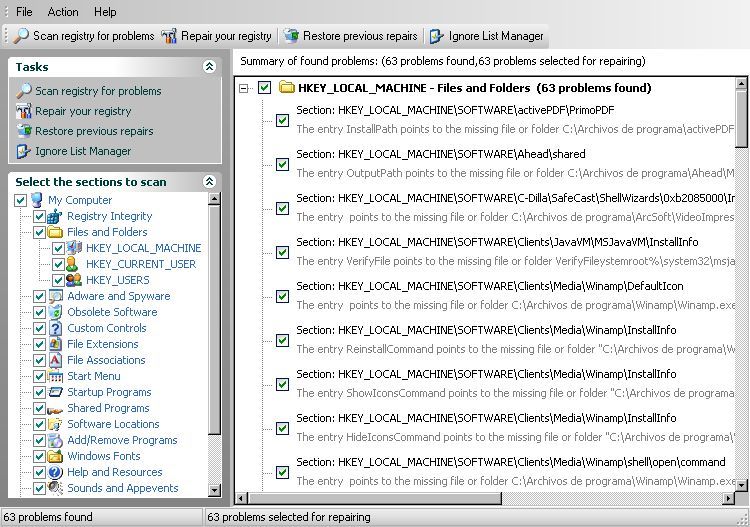The width and height of the screenshot is (750, 527).
Task: Select the Winamp\shell\open\command section entry text
Action: click(x=511, y=462)
